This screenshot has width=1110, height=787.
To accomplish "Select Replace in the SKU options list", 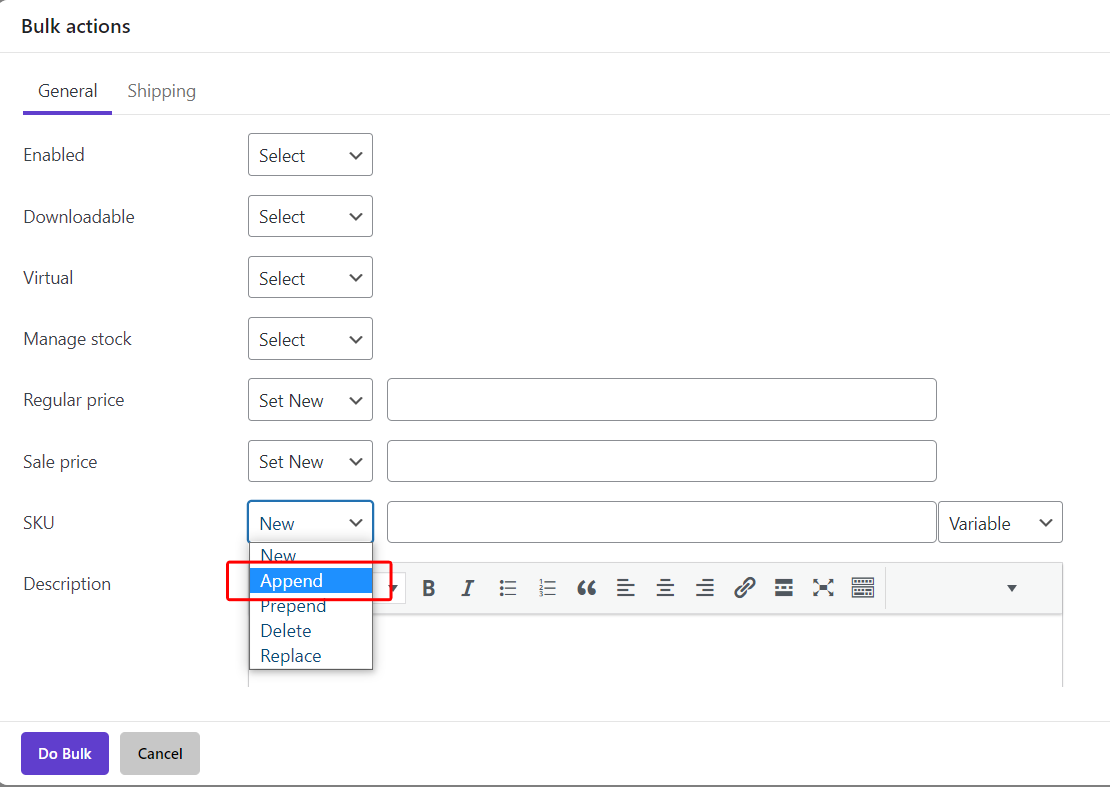I will click(291, 656).
